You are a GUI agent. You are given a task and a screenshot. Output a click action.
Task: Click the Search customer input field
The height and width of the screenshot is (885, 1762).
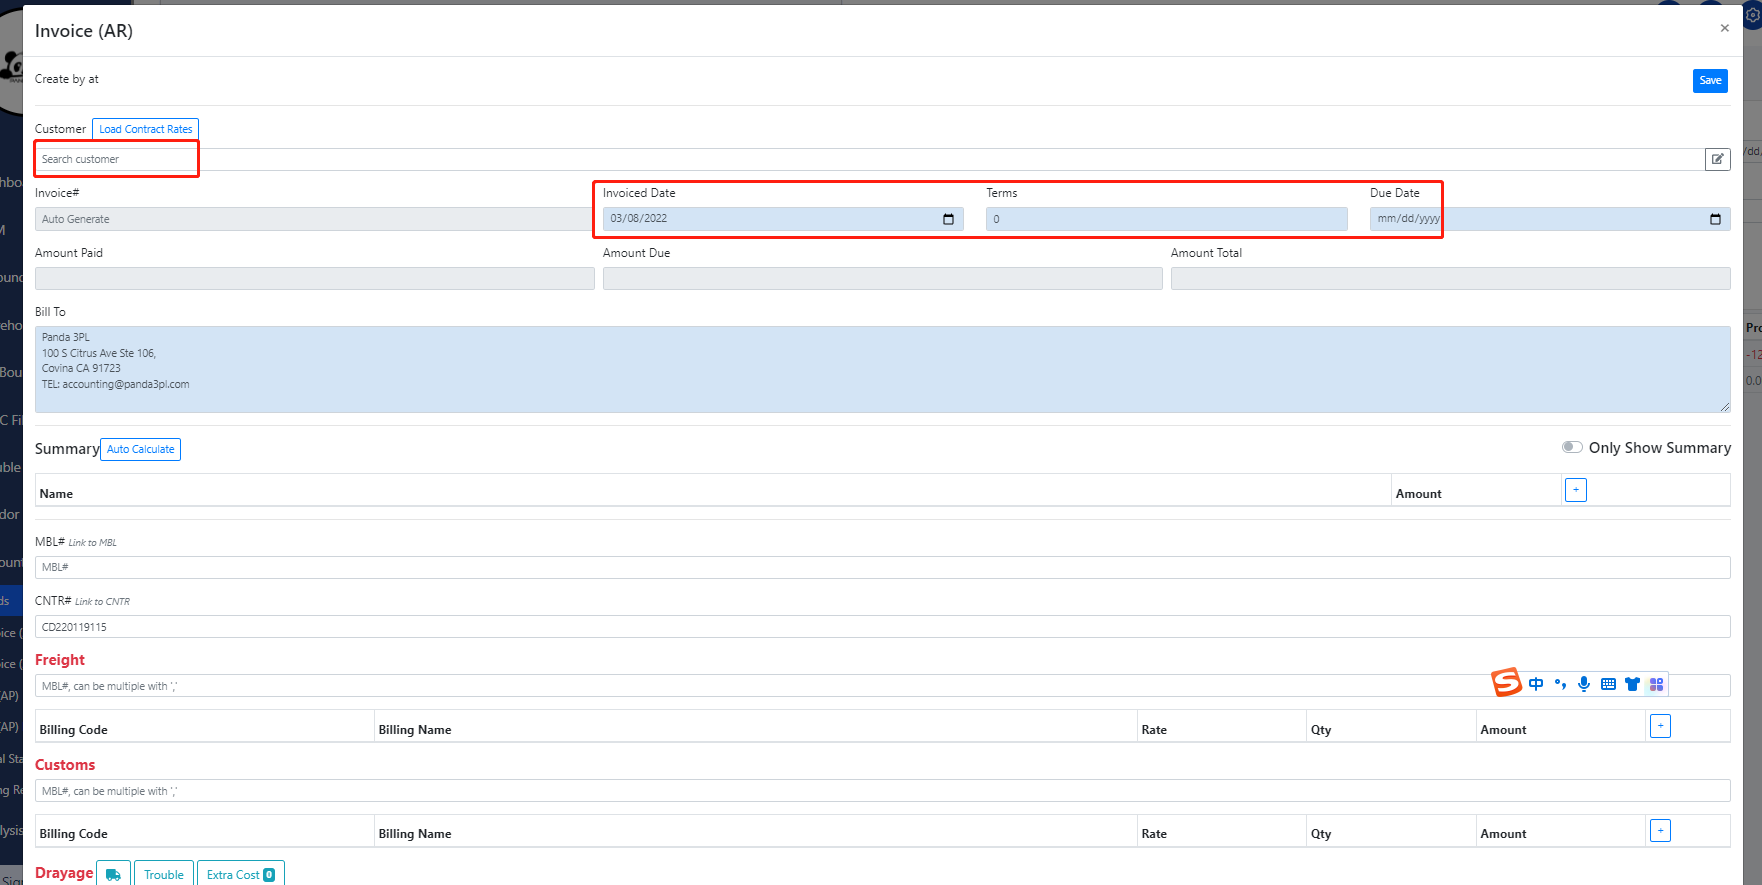click(x=117, y=159)
